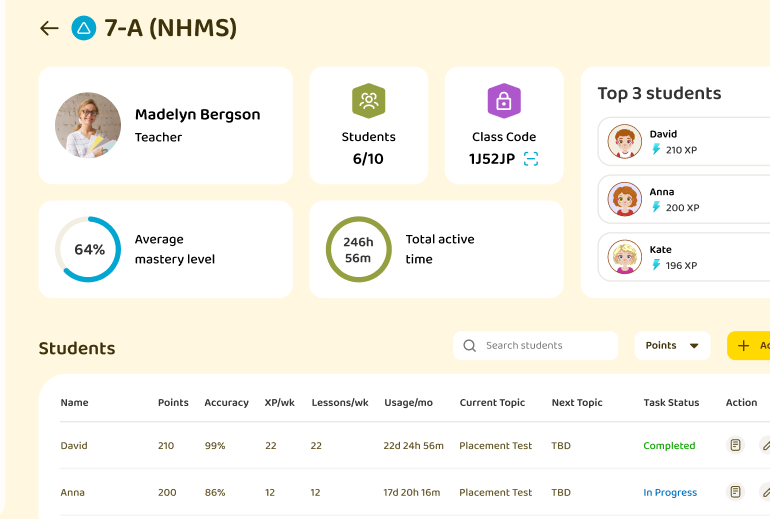Click David's Placement Test topic
The height and width of the screenshot is (519, 770).
pyautogui.click(x=495, y=445)
